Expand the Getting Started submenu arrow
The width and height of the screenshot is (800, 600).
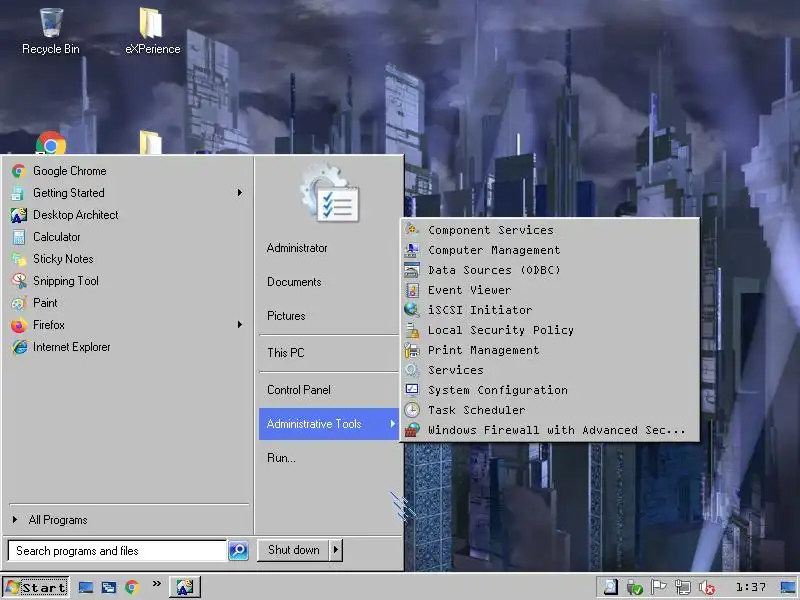tap(239, 192)
